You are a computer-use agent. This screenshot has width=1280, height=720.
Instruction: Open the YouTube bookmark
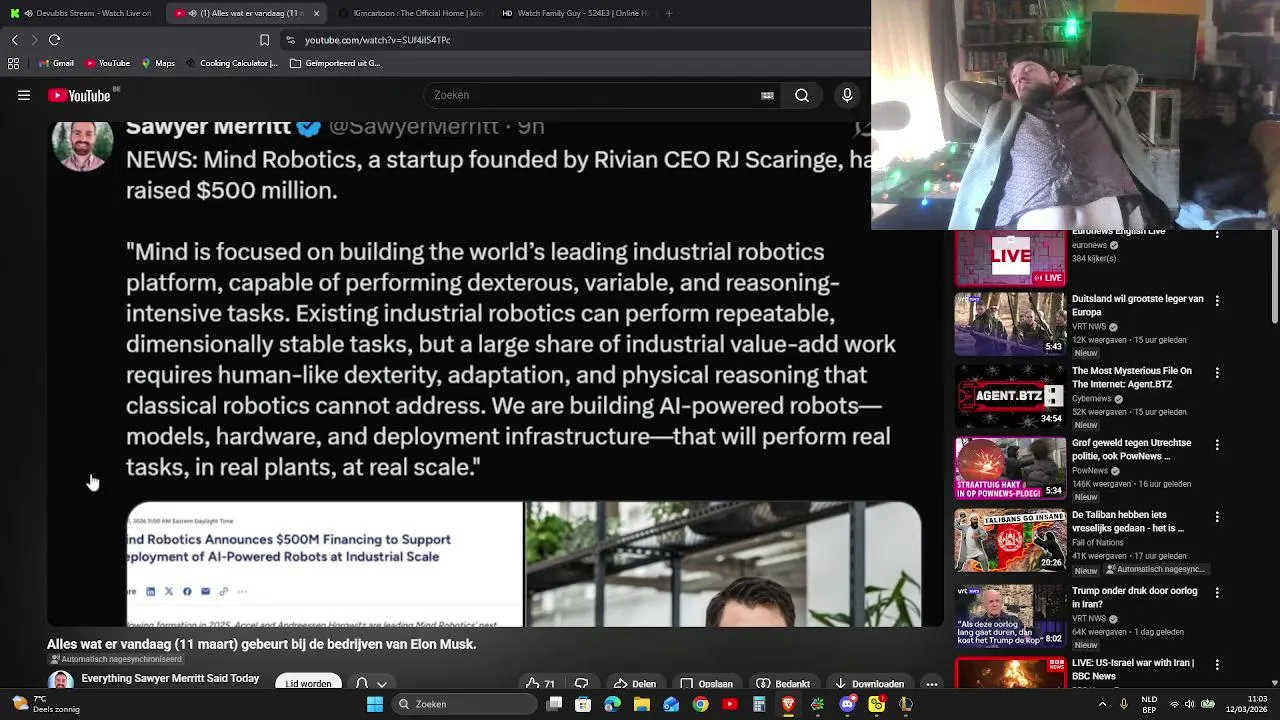(107, 63)
